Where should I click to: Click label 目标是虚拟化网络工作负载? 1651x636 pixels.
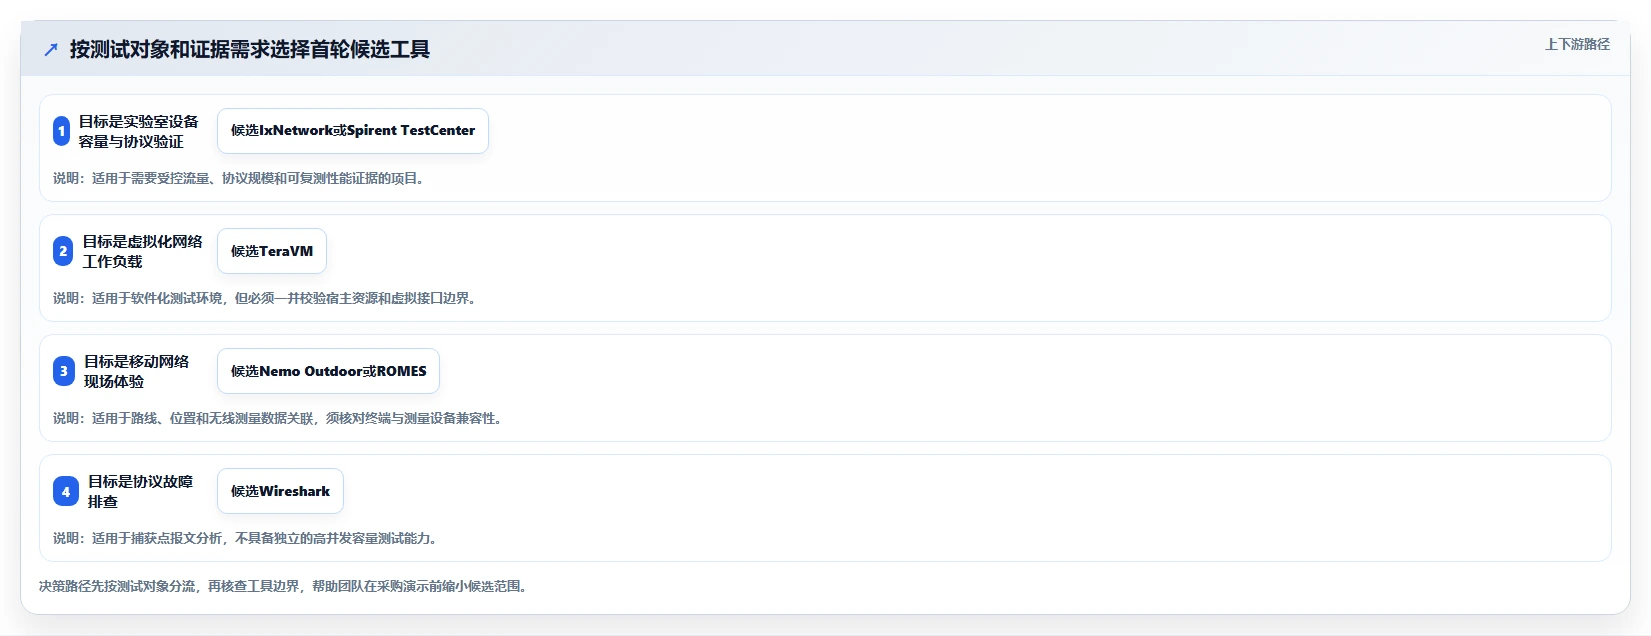[142, 251]
